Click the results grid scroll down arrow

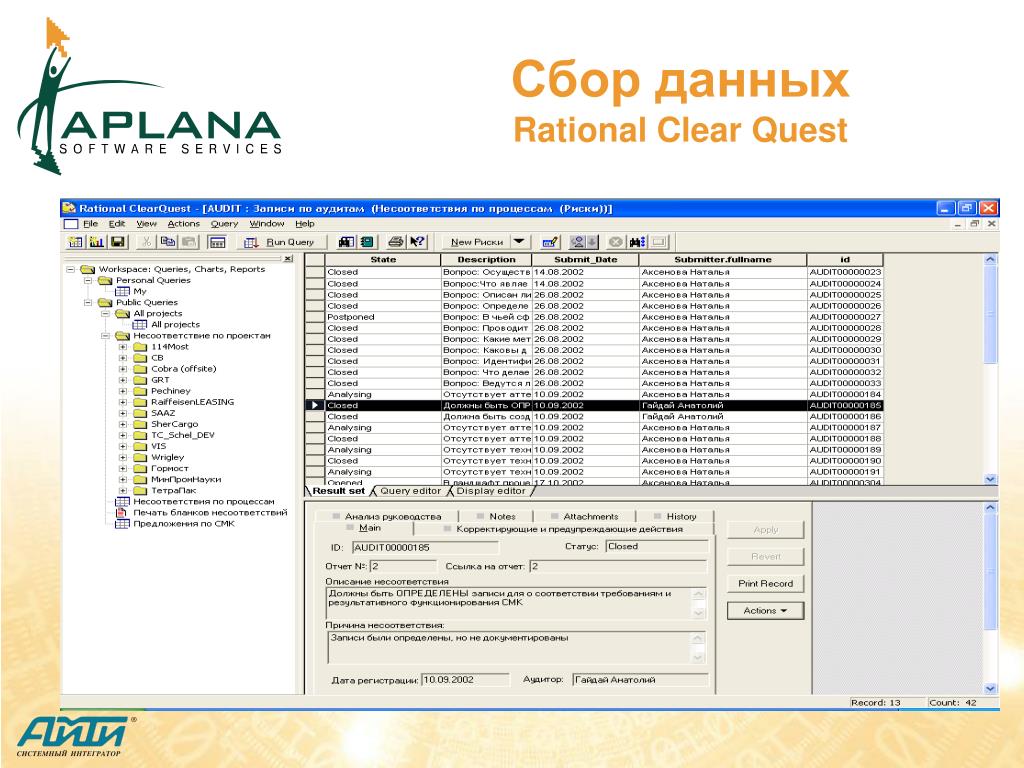[x=990, y=479]
